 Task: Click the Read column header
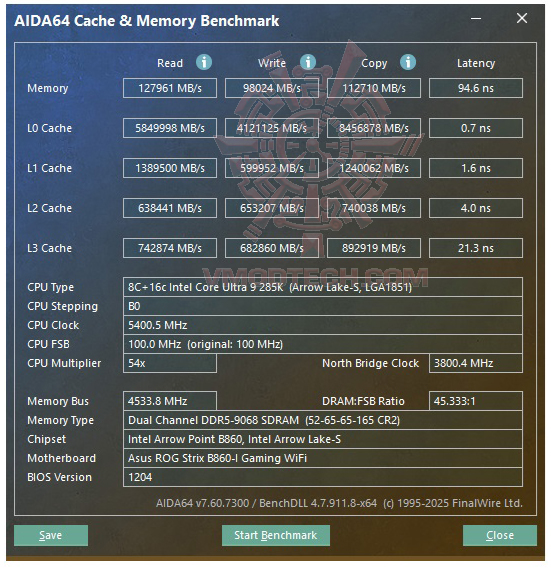point(170,63)
